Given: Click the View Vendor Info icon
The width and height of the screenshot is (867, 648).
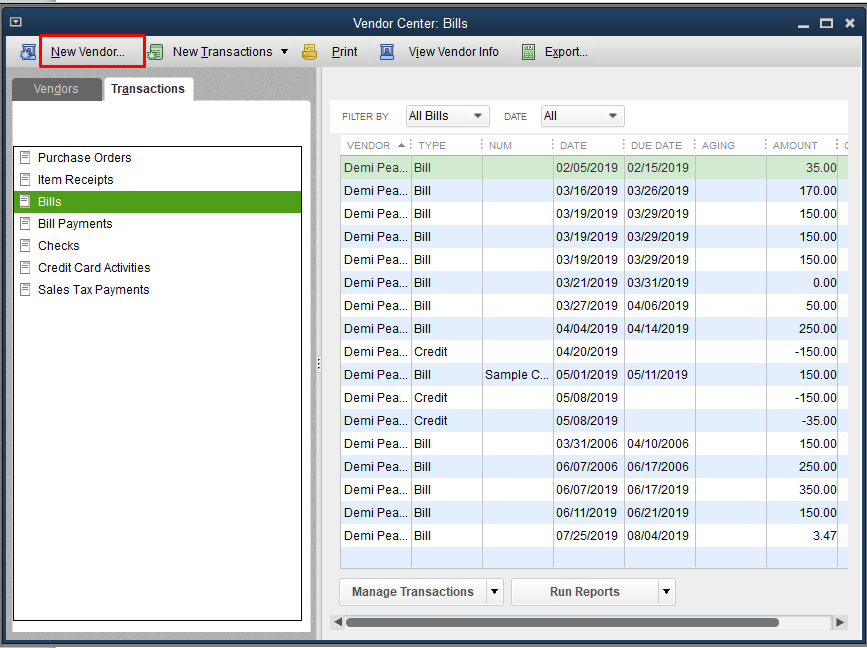Looking at the screenshot, I should click(387, 52).
